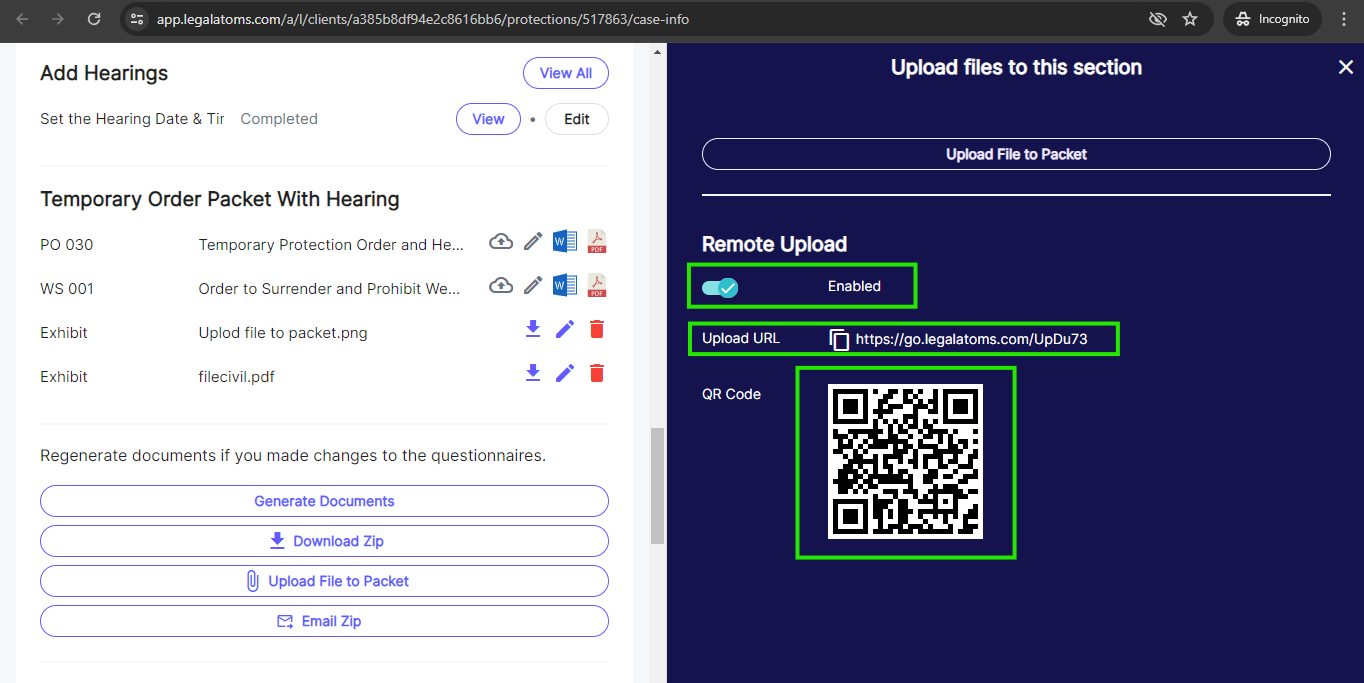
Task: Click the Generate Documents button
Action: [x=324, y=501]
